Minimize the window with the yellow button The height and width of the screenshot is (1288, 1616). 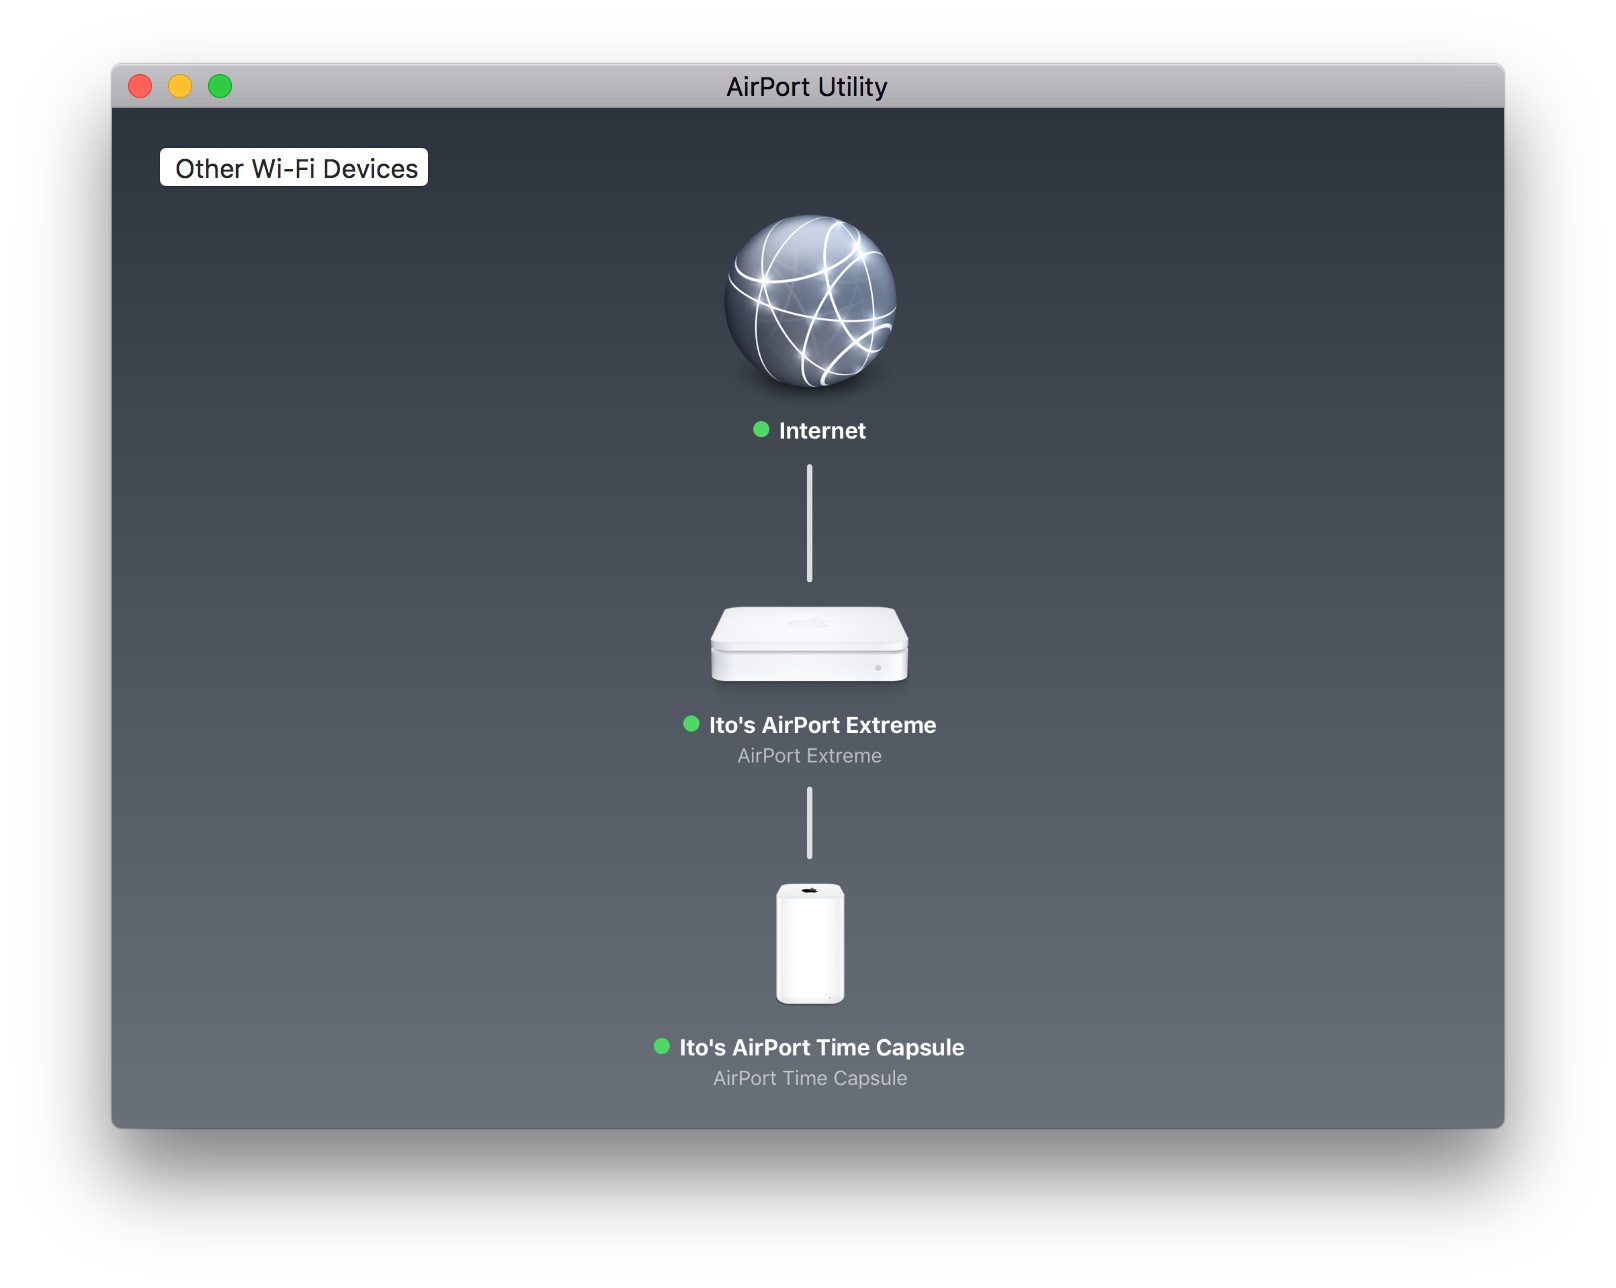click(x=180, y=87)
